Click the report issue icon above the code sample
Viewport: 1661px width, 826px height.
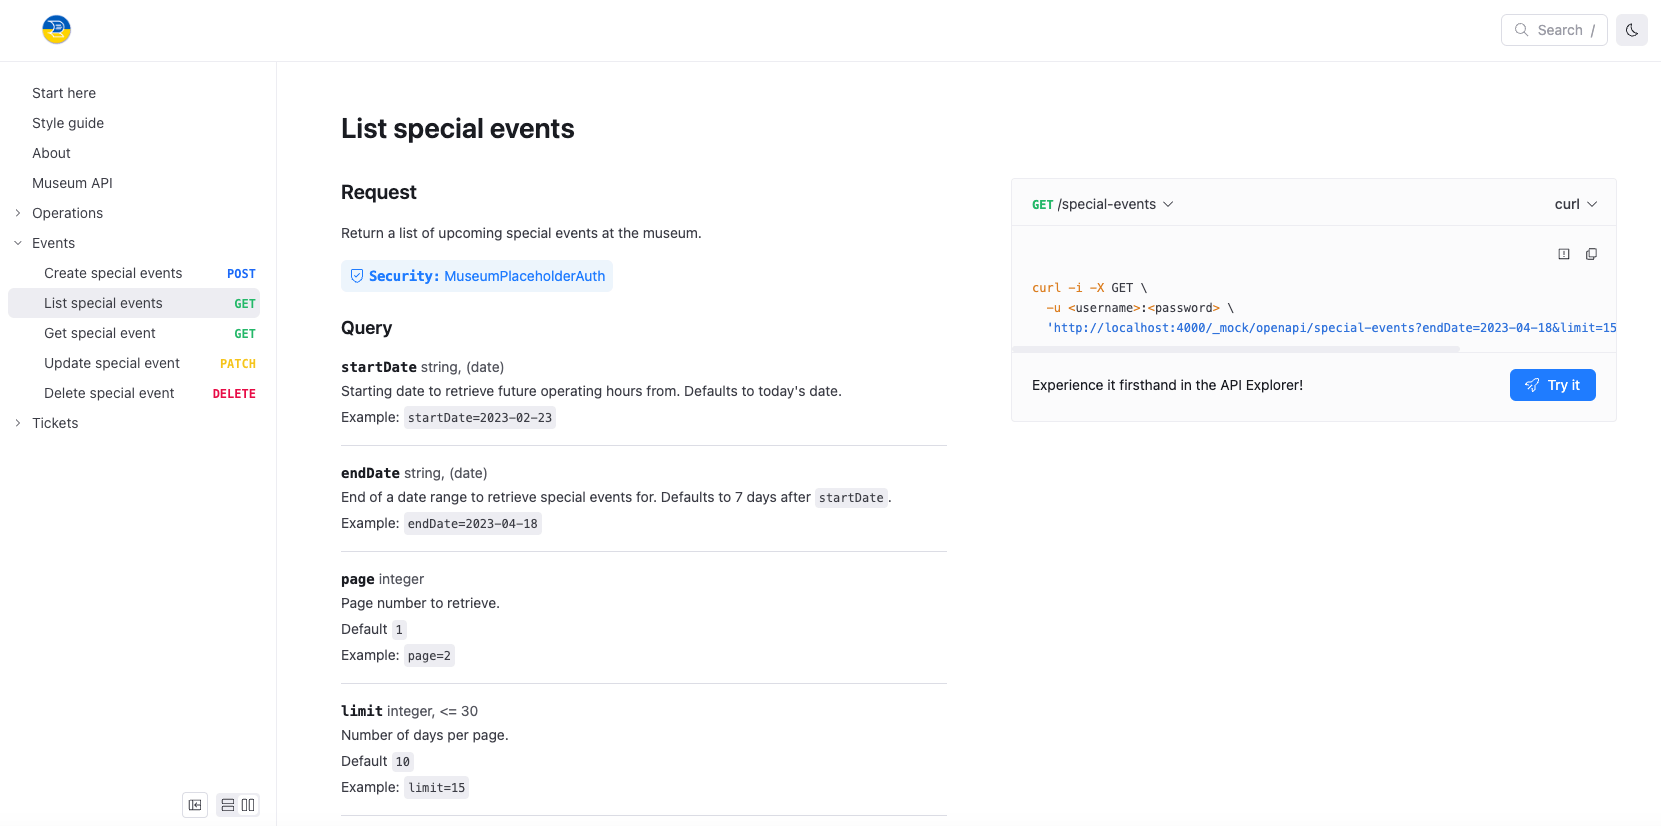click(x=1564, y=254)
